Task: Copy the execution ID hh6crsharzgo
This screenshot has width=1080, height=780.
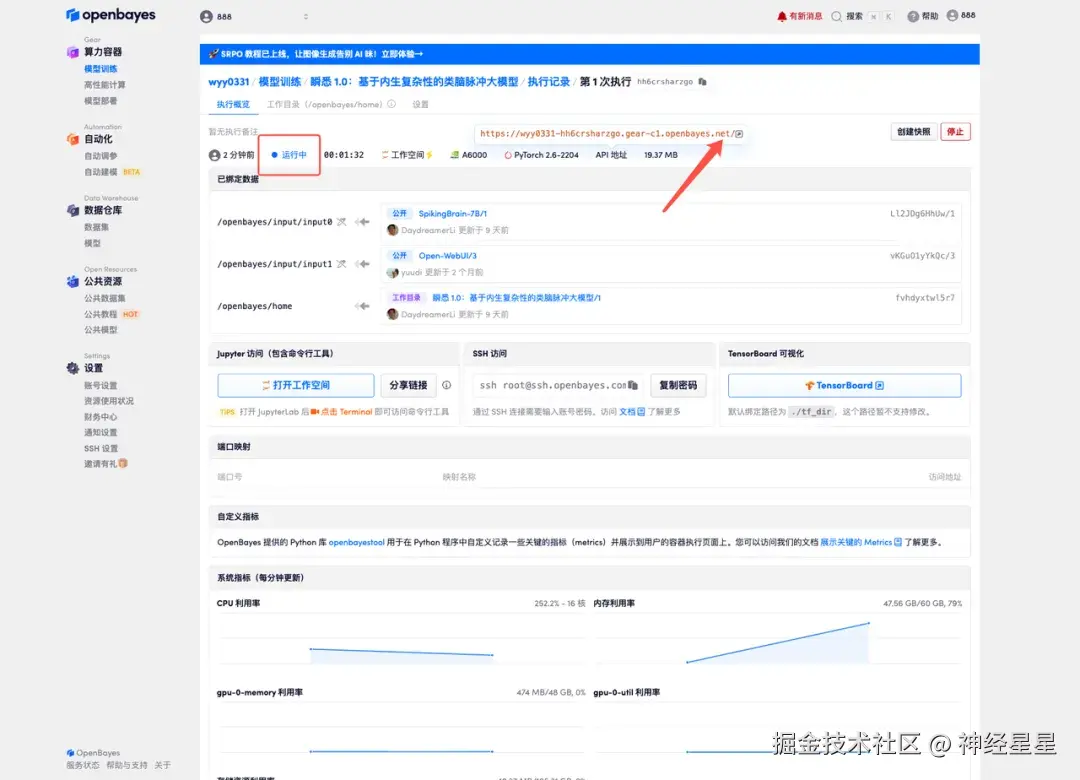Action: (x=703, y=81)
